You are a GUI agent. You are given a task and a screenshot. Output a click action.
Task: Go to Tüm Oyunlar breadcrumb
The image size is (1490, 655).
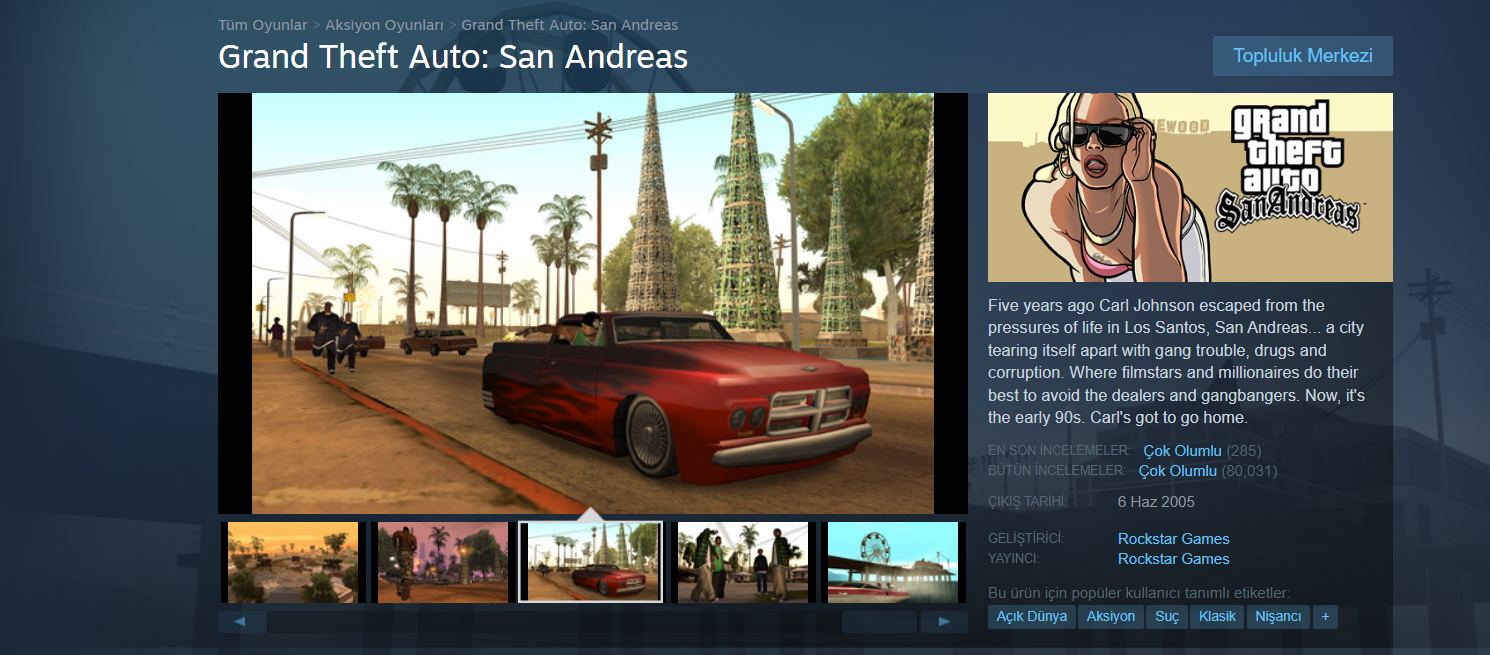(263, 25)
